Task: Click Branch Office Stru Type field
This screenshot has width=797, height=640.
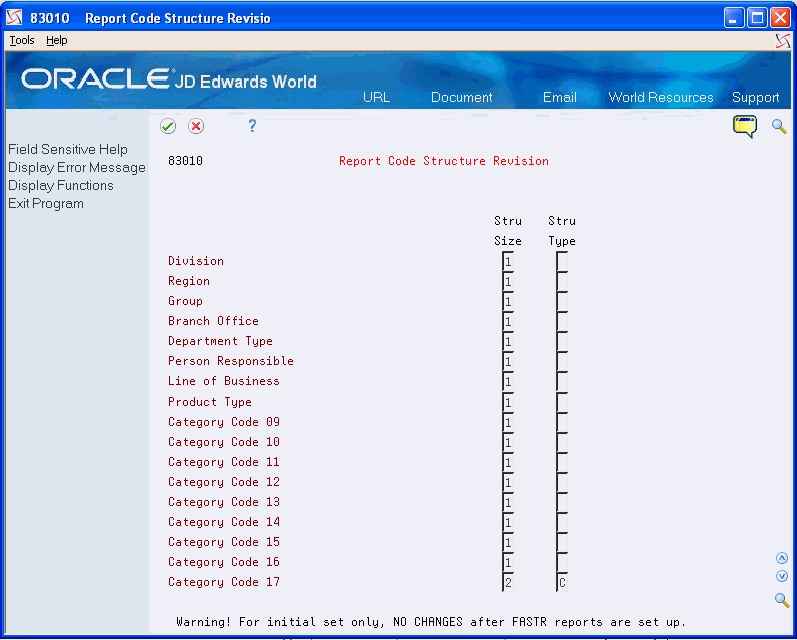Action: (562, 322)
